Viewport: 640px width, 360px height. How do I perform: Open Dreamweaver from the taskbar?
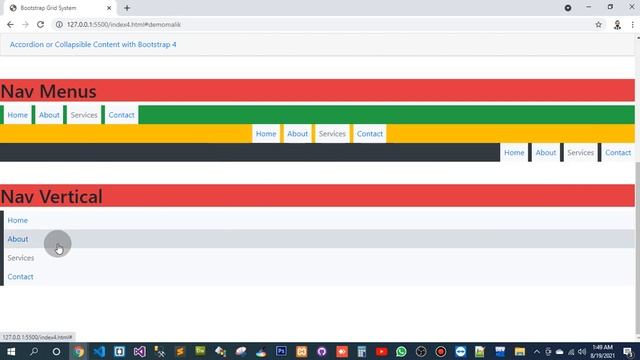[200, 351]
